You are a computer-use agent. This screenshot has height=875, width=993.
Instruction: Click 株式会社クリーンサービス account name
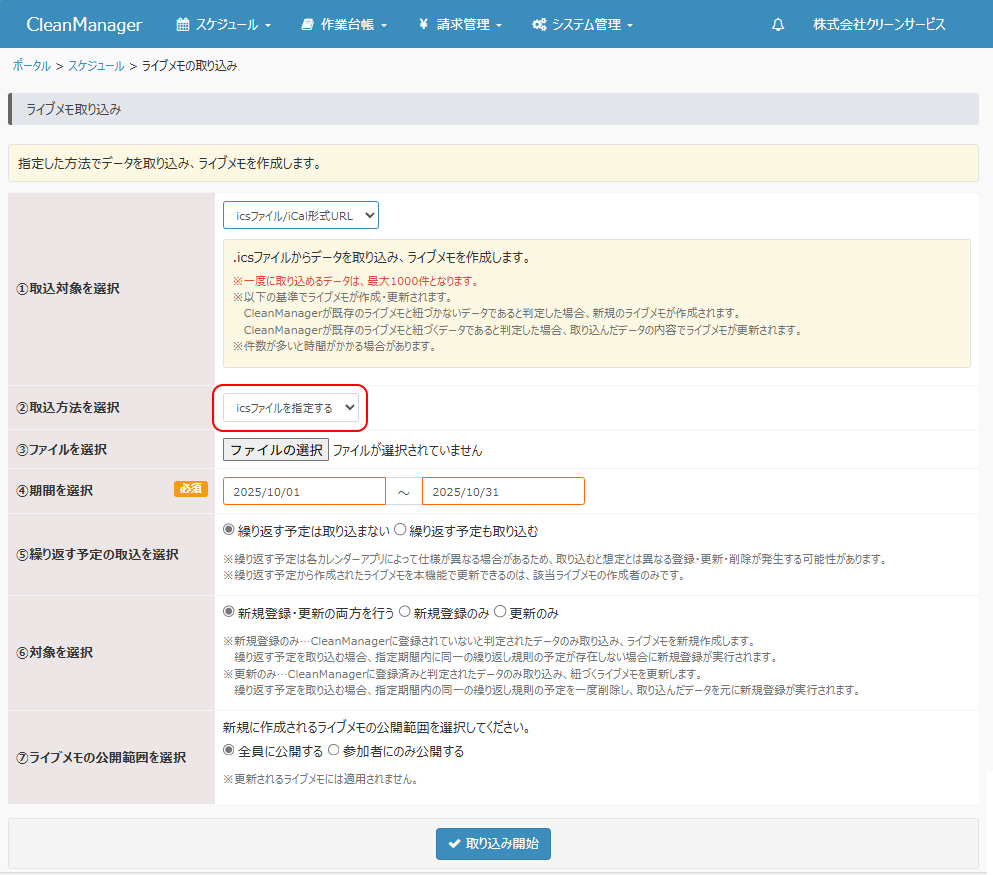coord(879,24)
